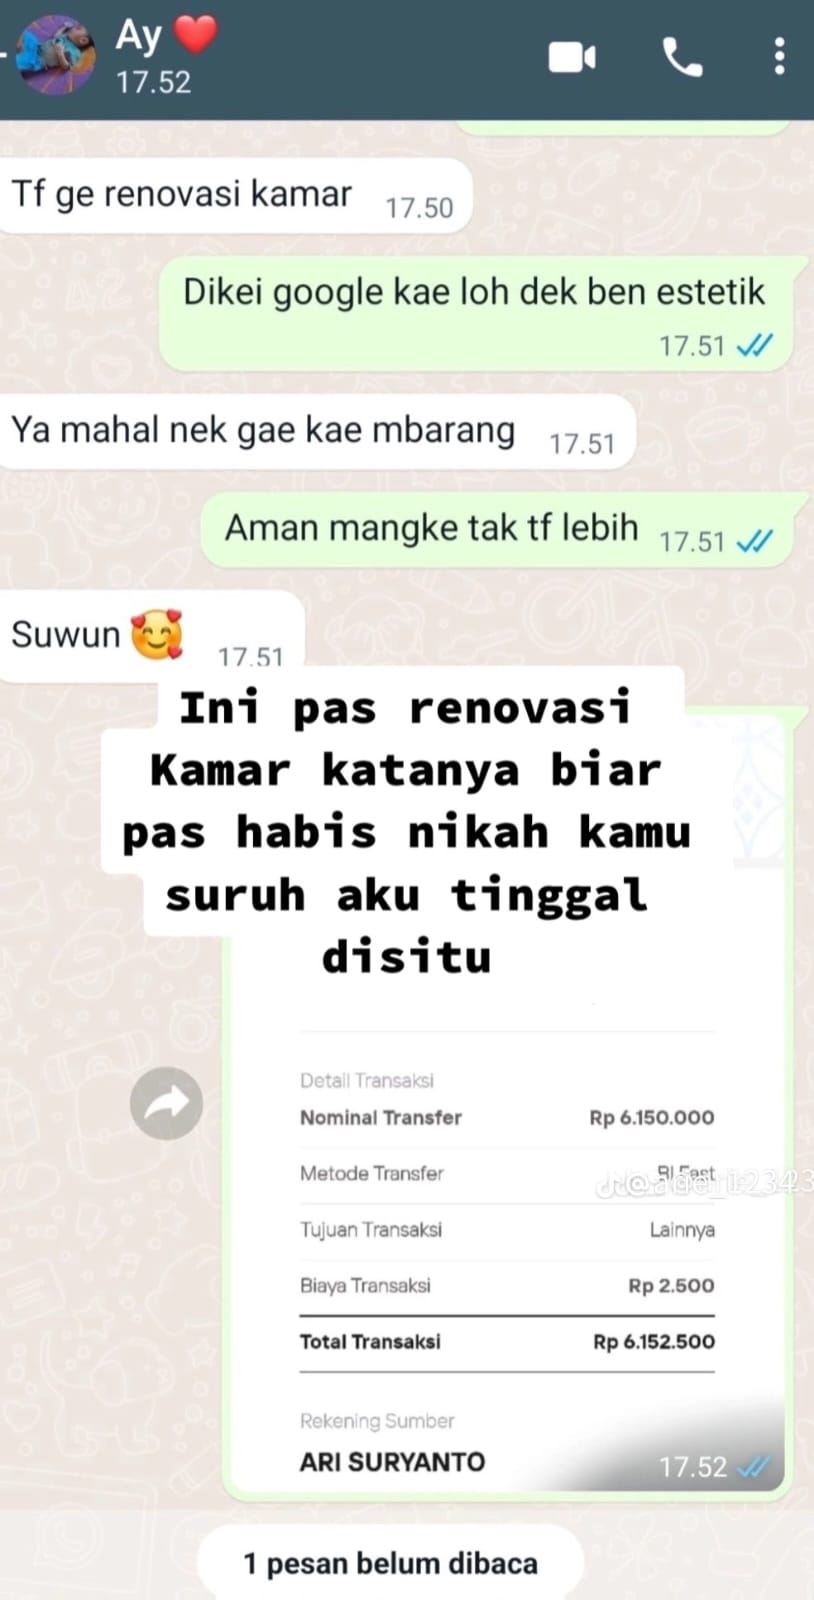
Task: Tap the last-seen time 17.52 in header
Action: click(x=153, y=82)
